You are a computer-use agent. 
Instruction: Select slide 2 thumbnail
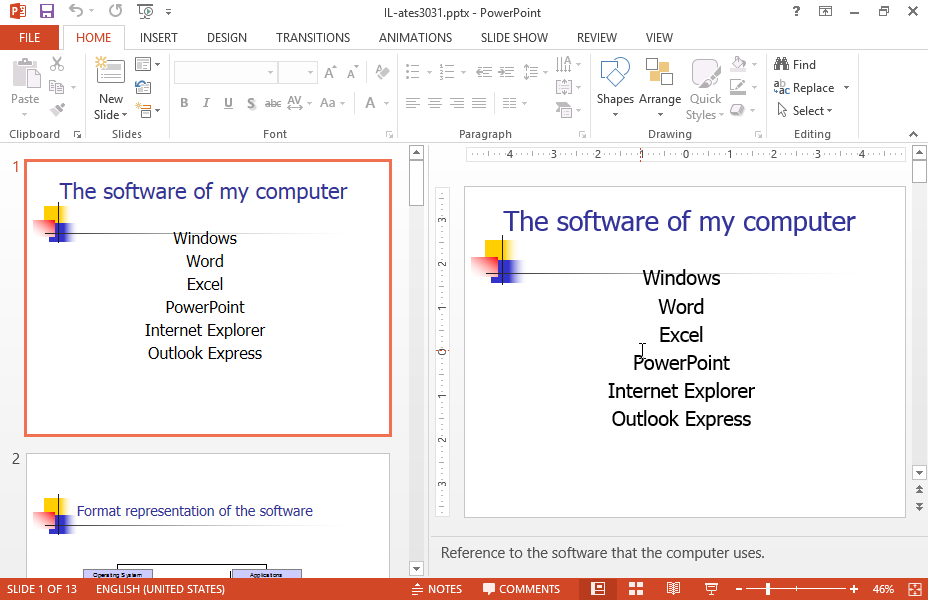(208, 515)
